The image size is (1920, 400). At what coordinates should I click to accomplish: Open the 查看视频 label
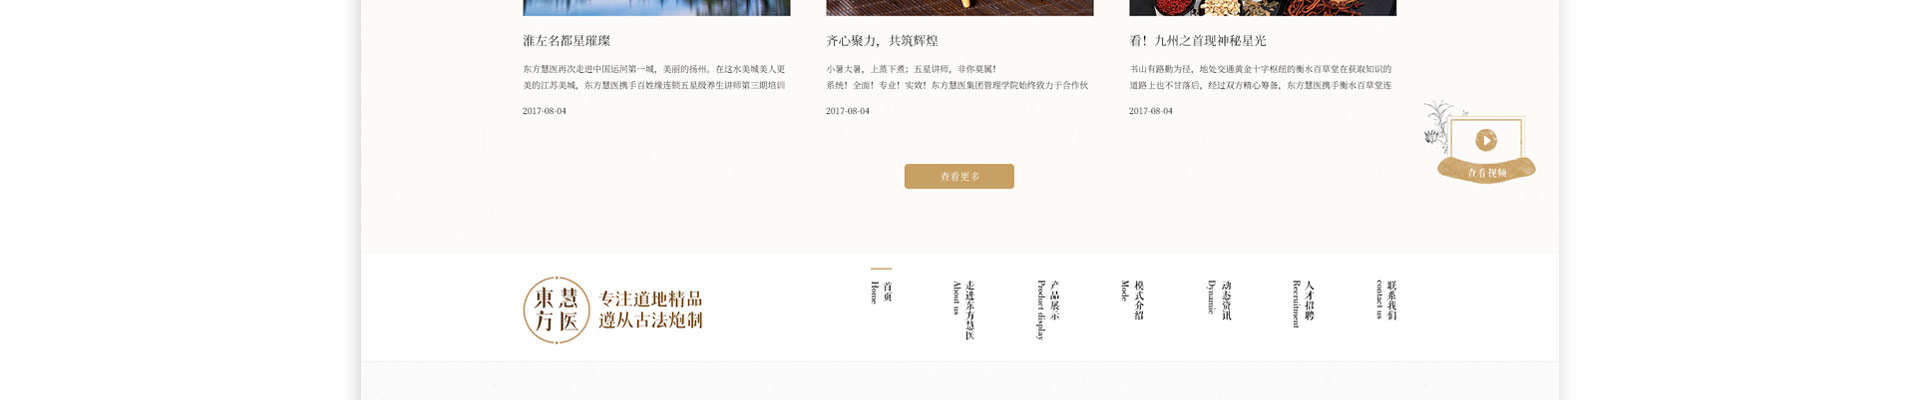pyautogui.click(x=1486, y=173)
